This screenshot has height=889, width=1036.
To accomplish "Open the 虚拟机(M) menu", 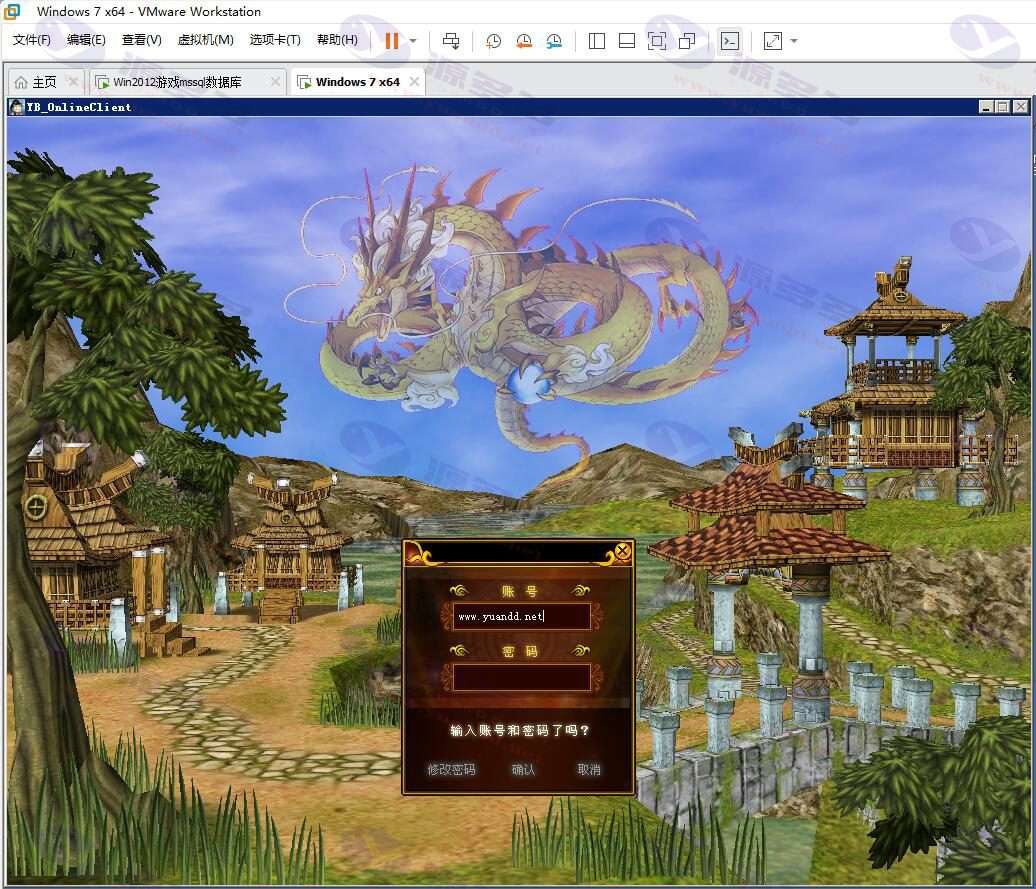I will coord(205,40).
